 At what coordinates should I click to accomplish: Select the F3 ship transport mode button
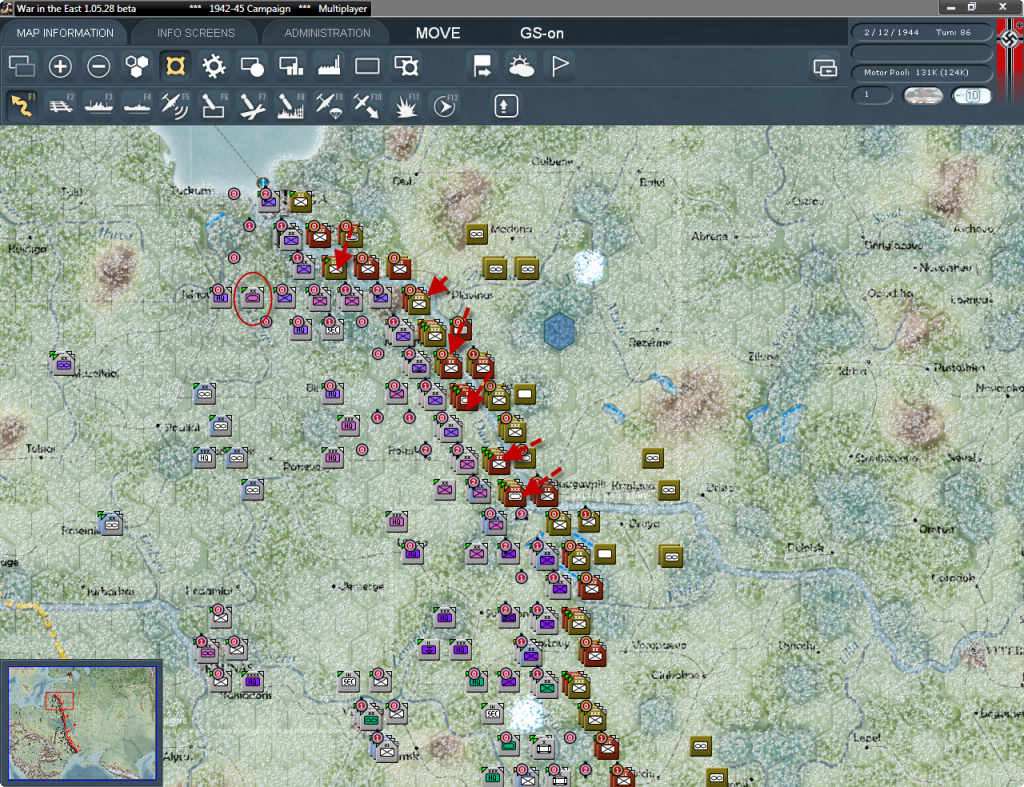[x=99, y=106]
